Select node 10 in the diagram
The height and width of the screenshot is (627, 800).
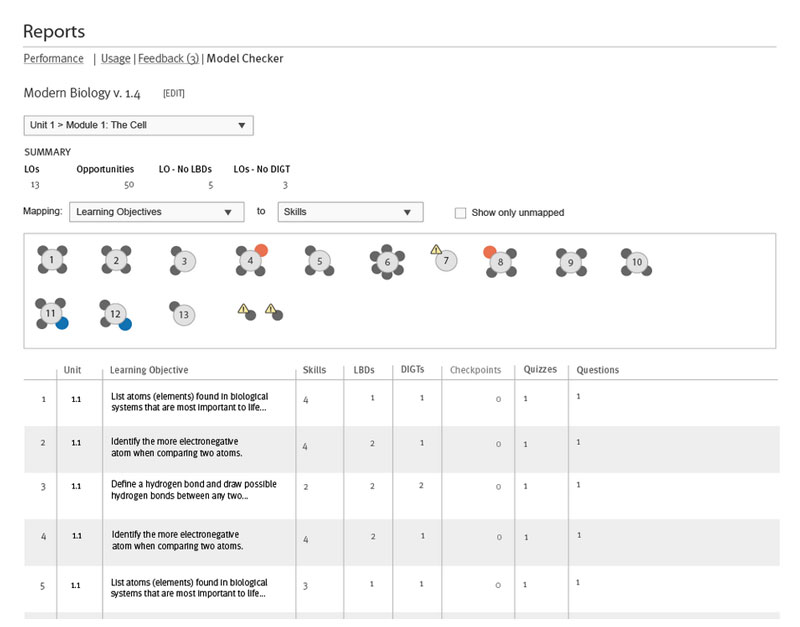pyautogui.click(x=636, y=262)
